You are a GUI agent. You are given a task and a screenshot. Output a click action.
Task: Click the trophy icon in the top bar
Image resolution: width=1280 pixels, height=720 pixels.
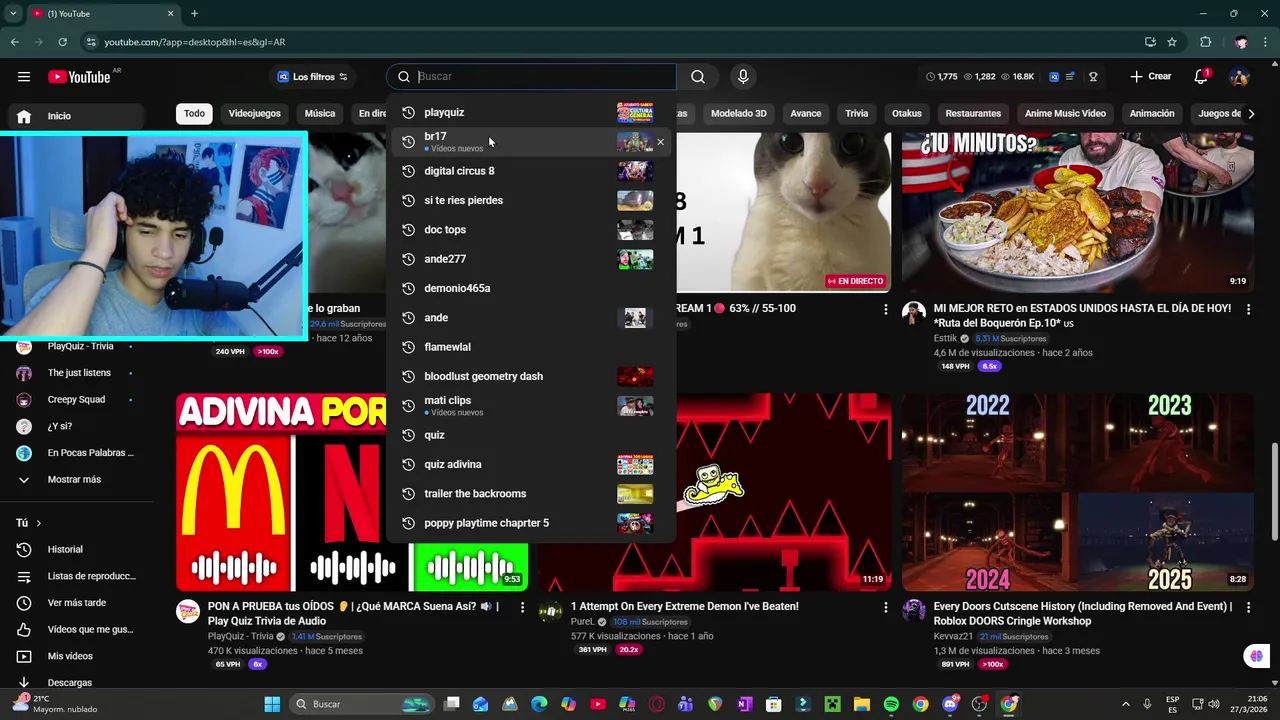click(1093, 77)
